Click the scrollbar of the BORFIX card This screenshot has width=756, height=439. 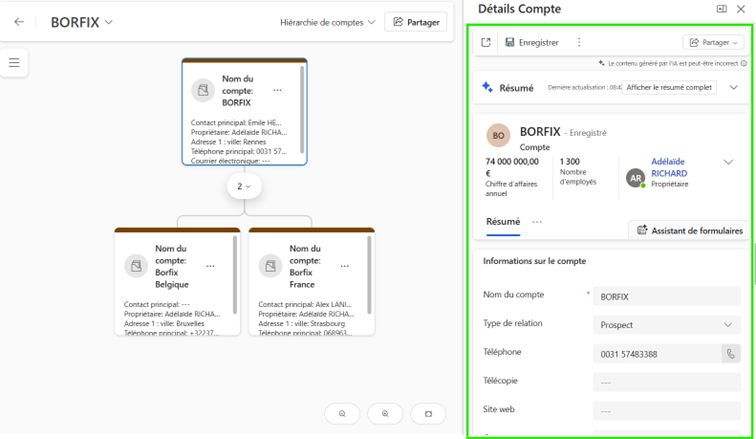point(302,110)
